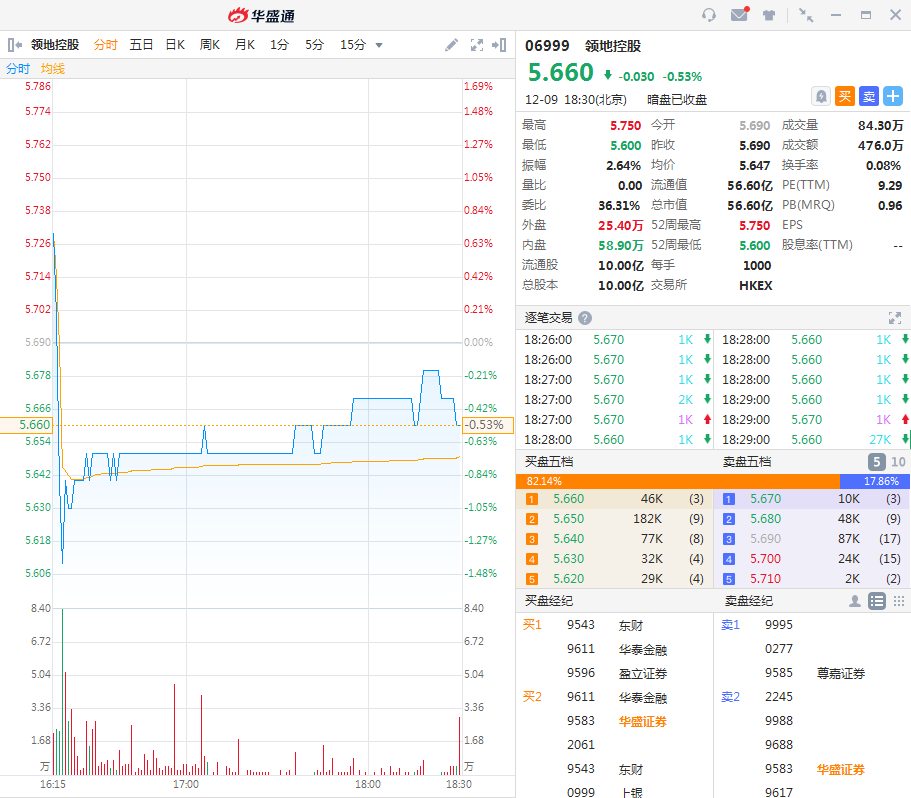Click the 领地控股 name in chart toolbar
This screenshot has width=911, height=798.
click(x=55, y=45)
